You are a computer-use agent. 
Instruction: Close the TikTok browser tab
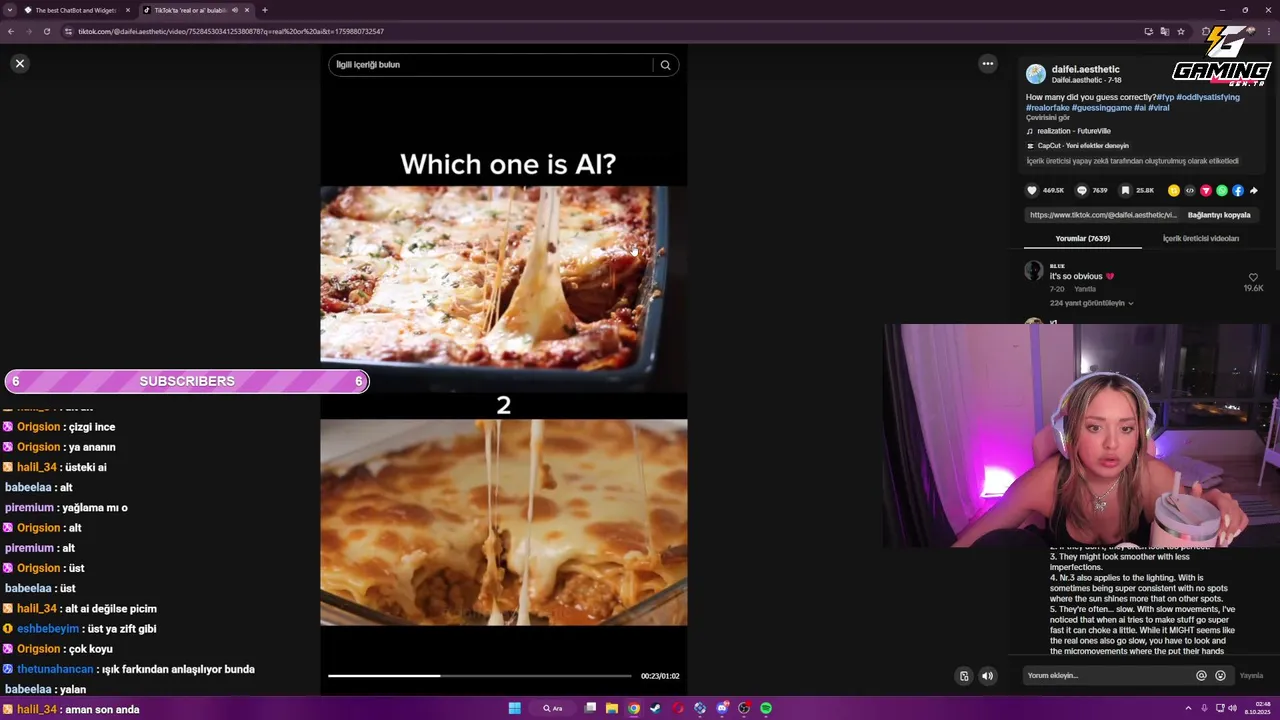point(246,10)
